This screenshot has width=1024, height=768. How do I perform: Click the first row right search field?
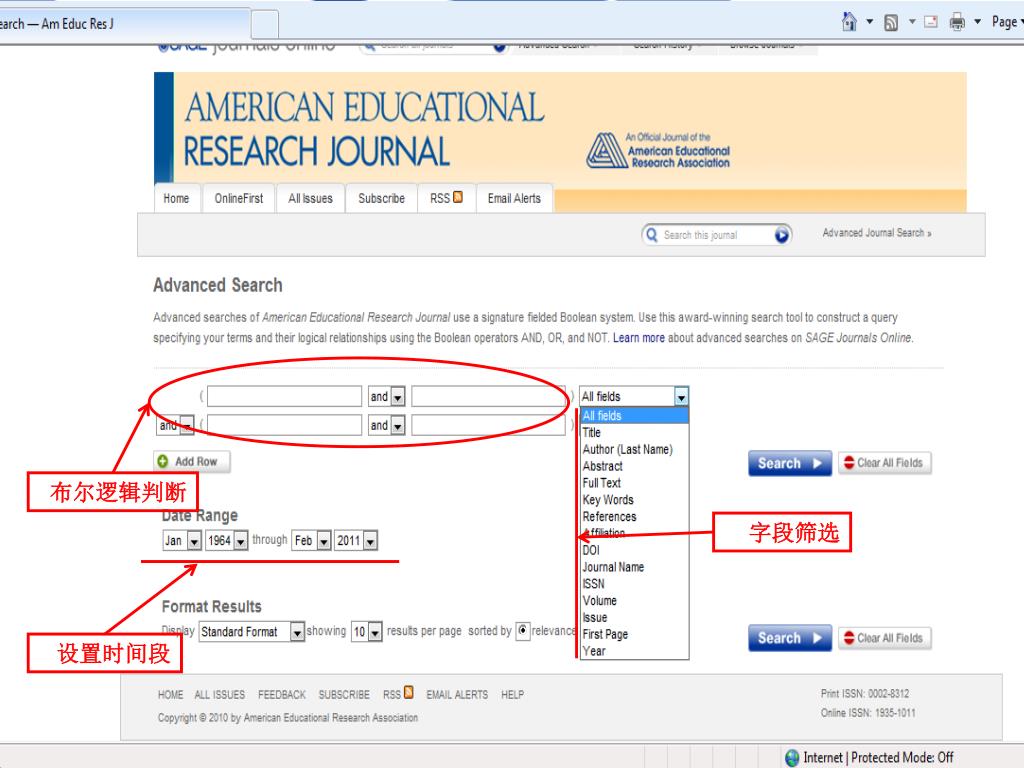pos(488,396)
